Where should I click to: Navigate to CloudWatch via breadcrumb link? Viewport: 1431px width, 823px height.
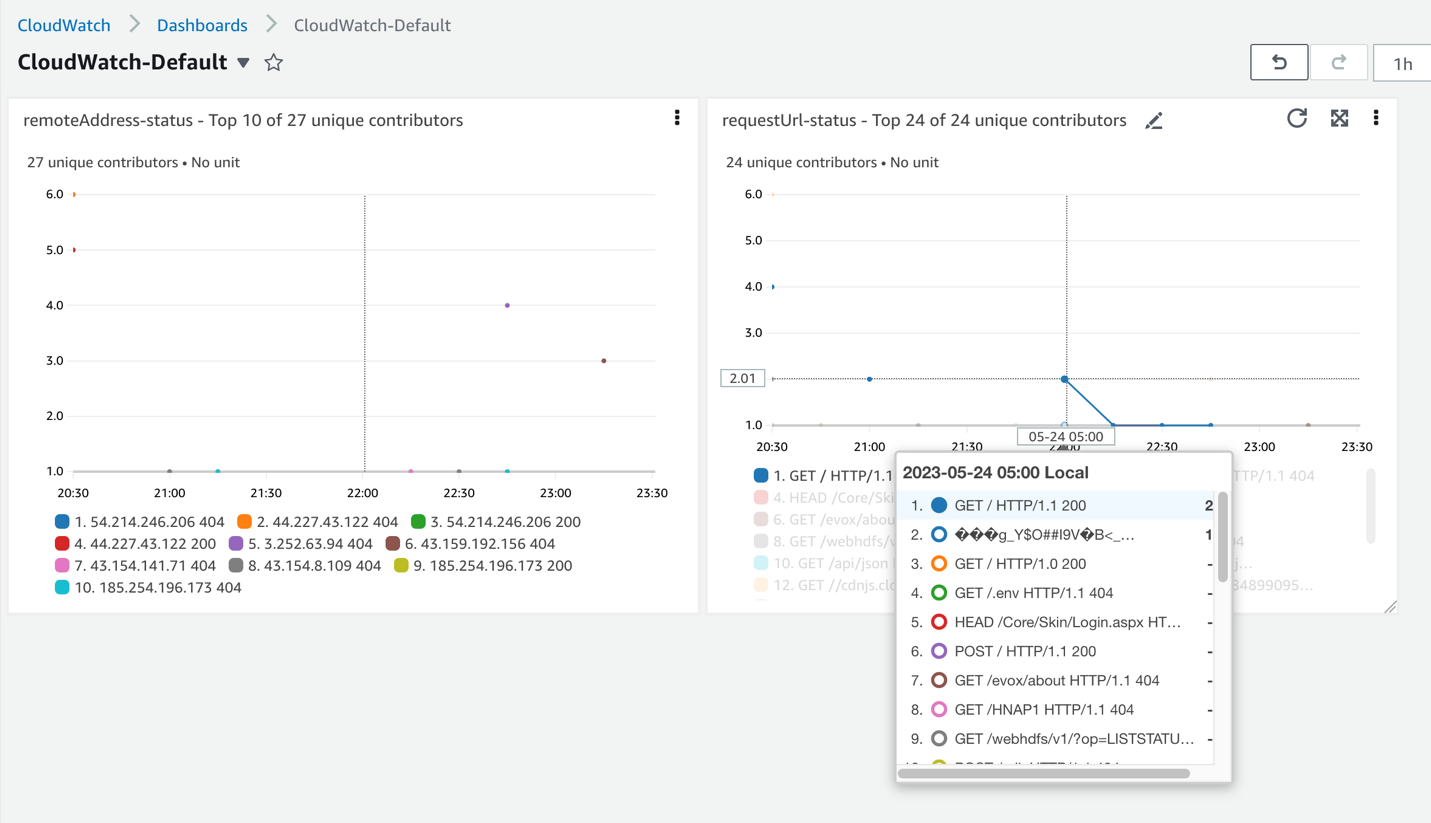[63, 25]
